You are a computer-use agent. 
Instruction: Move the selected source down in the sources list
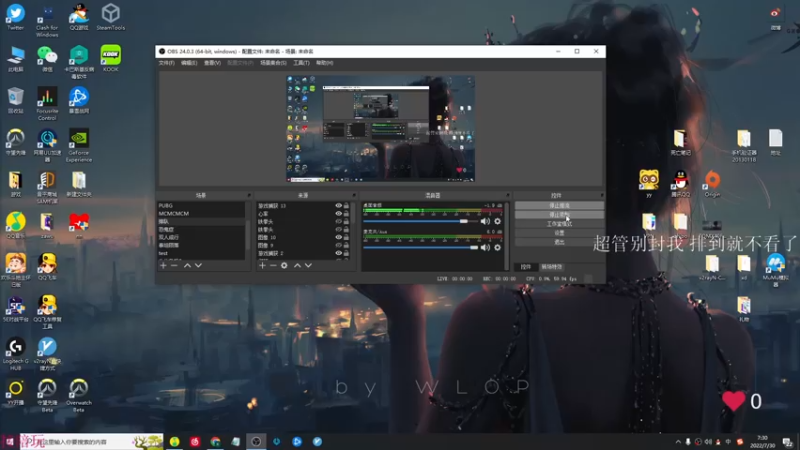(308, 265)
